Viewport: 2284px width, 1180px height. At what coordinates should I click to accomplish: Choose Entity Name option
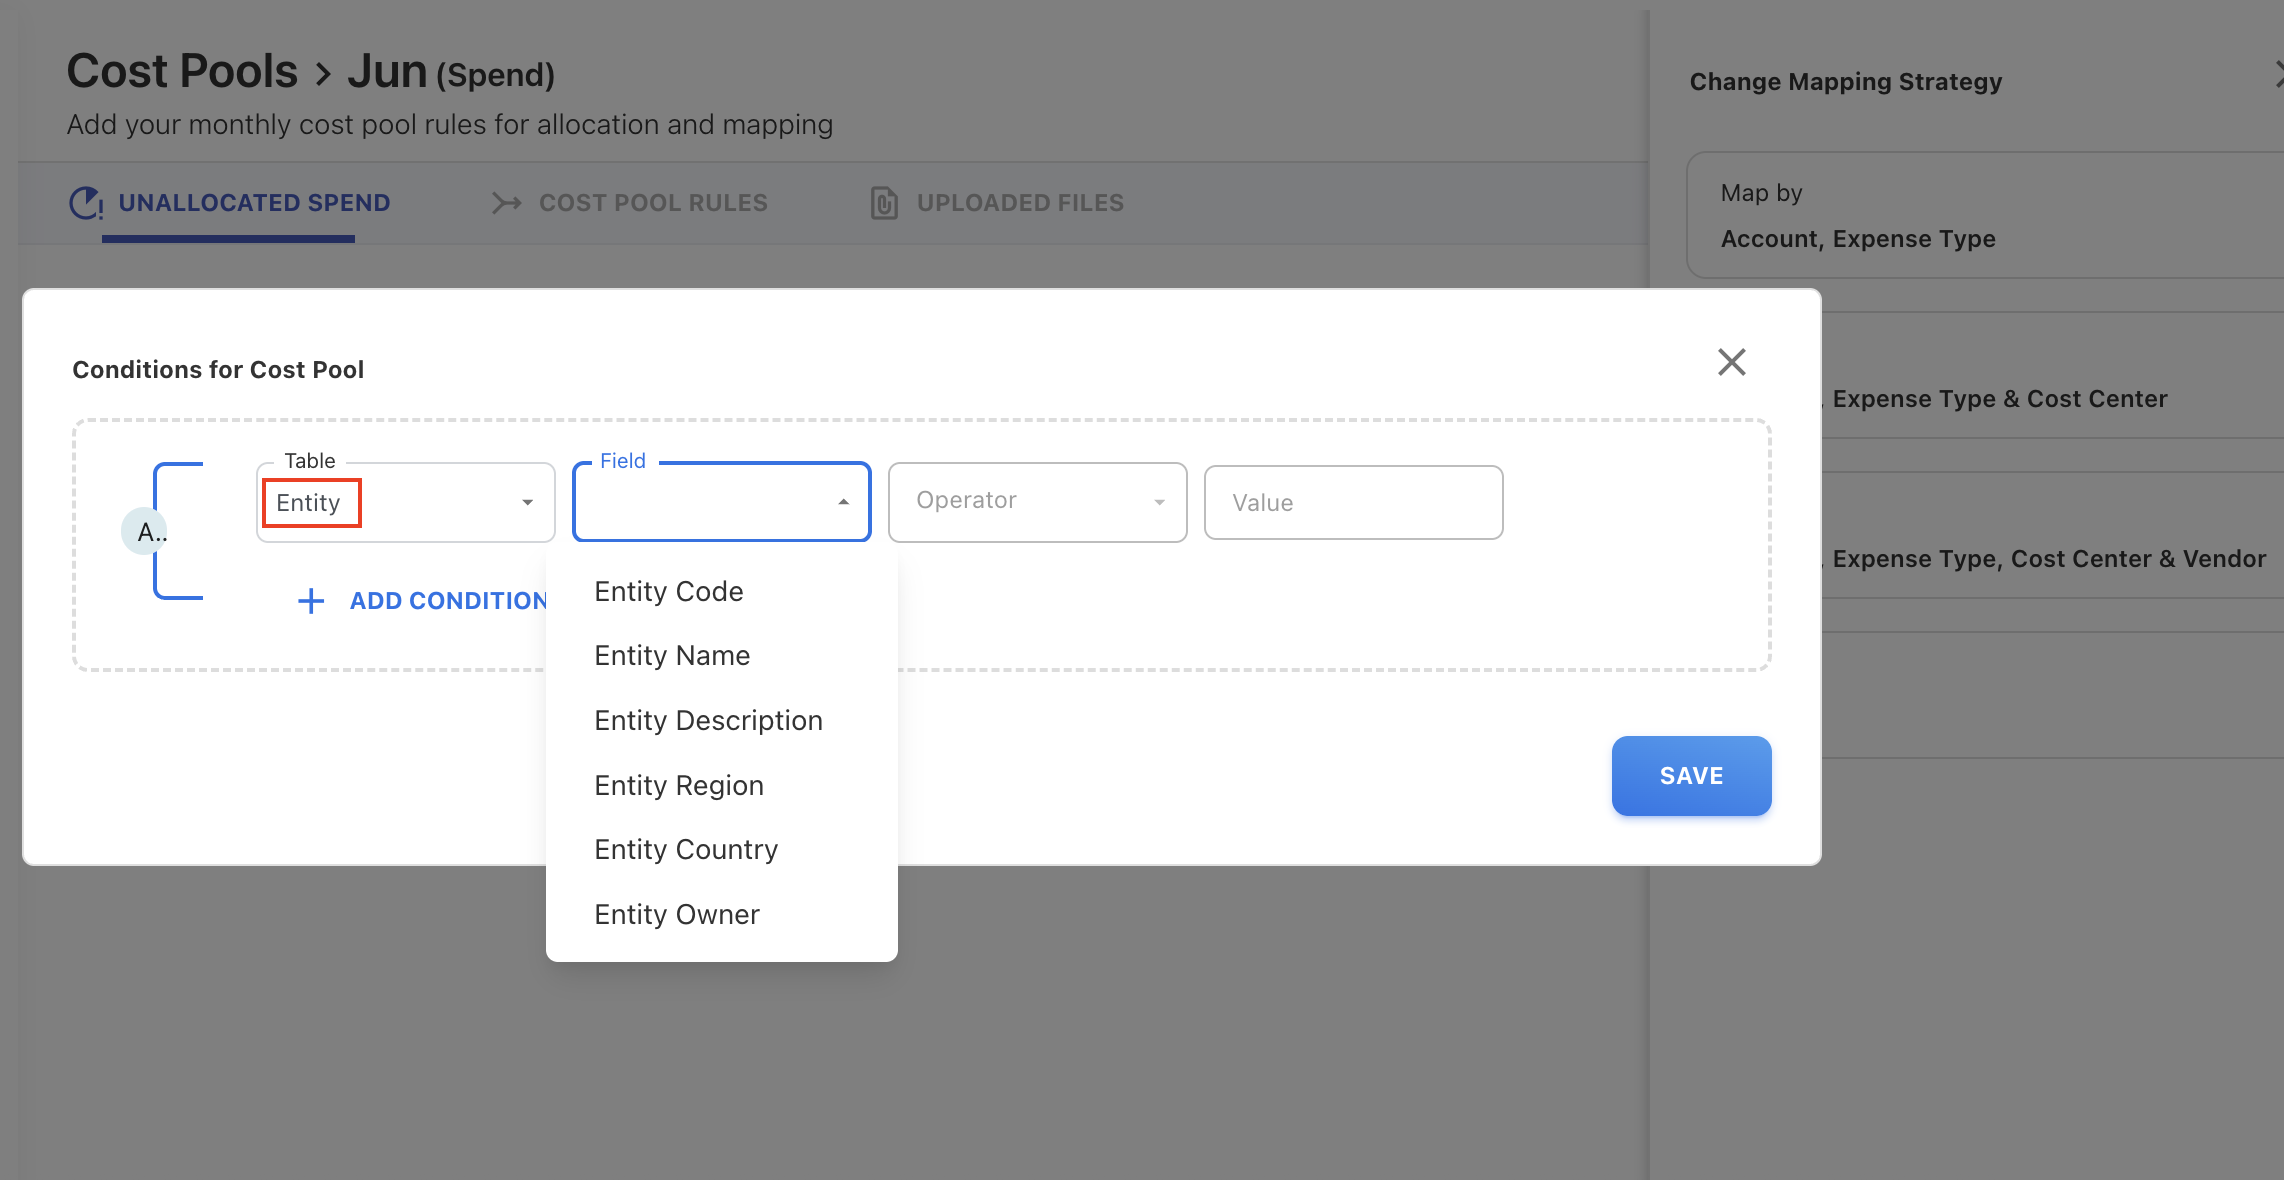(672, 656)
